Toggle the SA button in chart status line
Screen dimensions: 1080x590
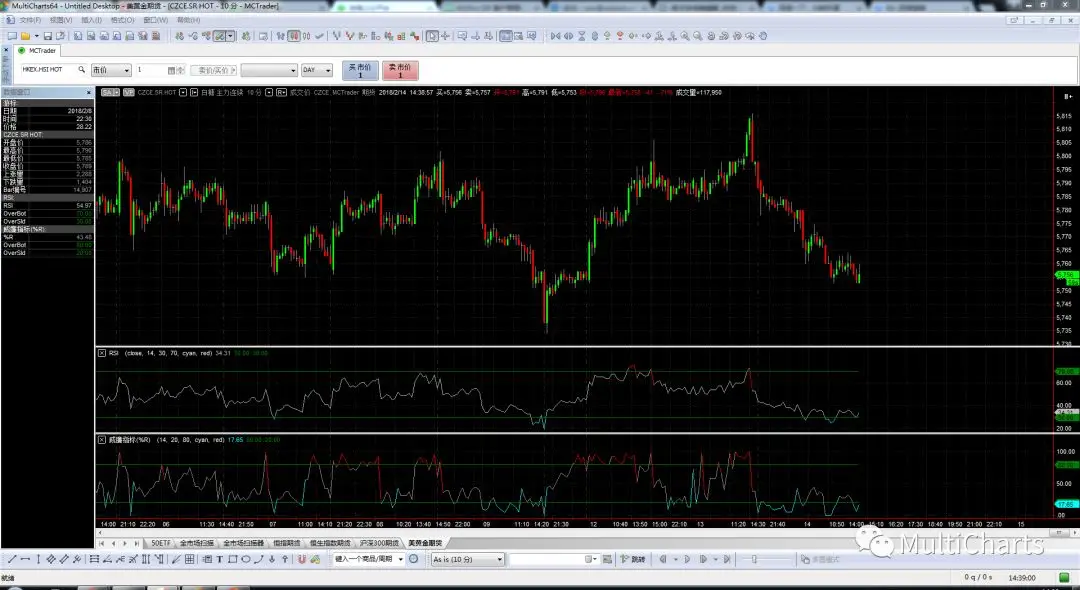(107, 92)
